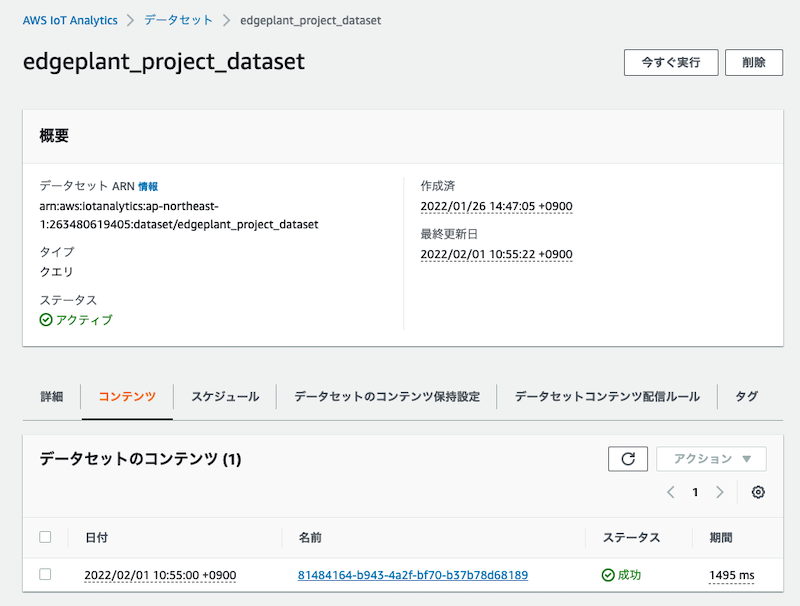Open データセットコンテンツ配信ルール tab
This screenshot has height=606, width=800.
point(607,396)
